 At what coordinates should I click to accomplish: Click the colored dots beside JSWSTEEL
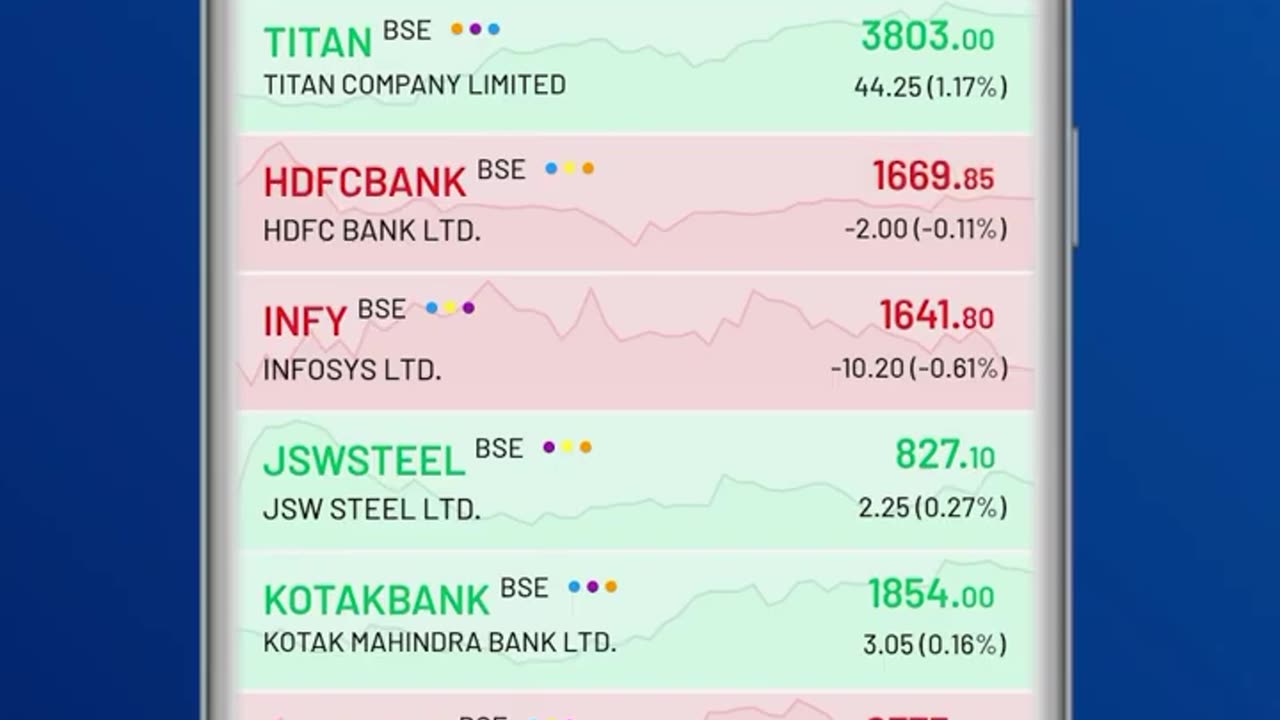pos(567,447)
